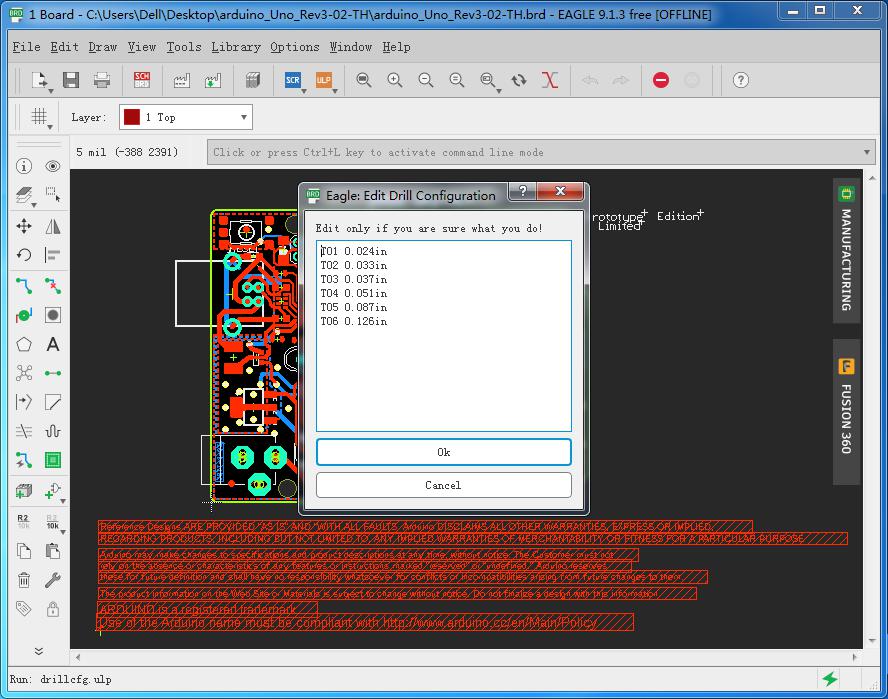Screen dimensions: 888x699
Task: Select the Rotate tool icon
Action: click(x=24, y=255)
